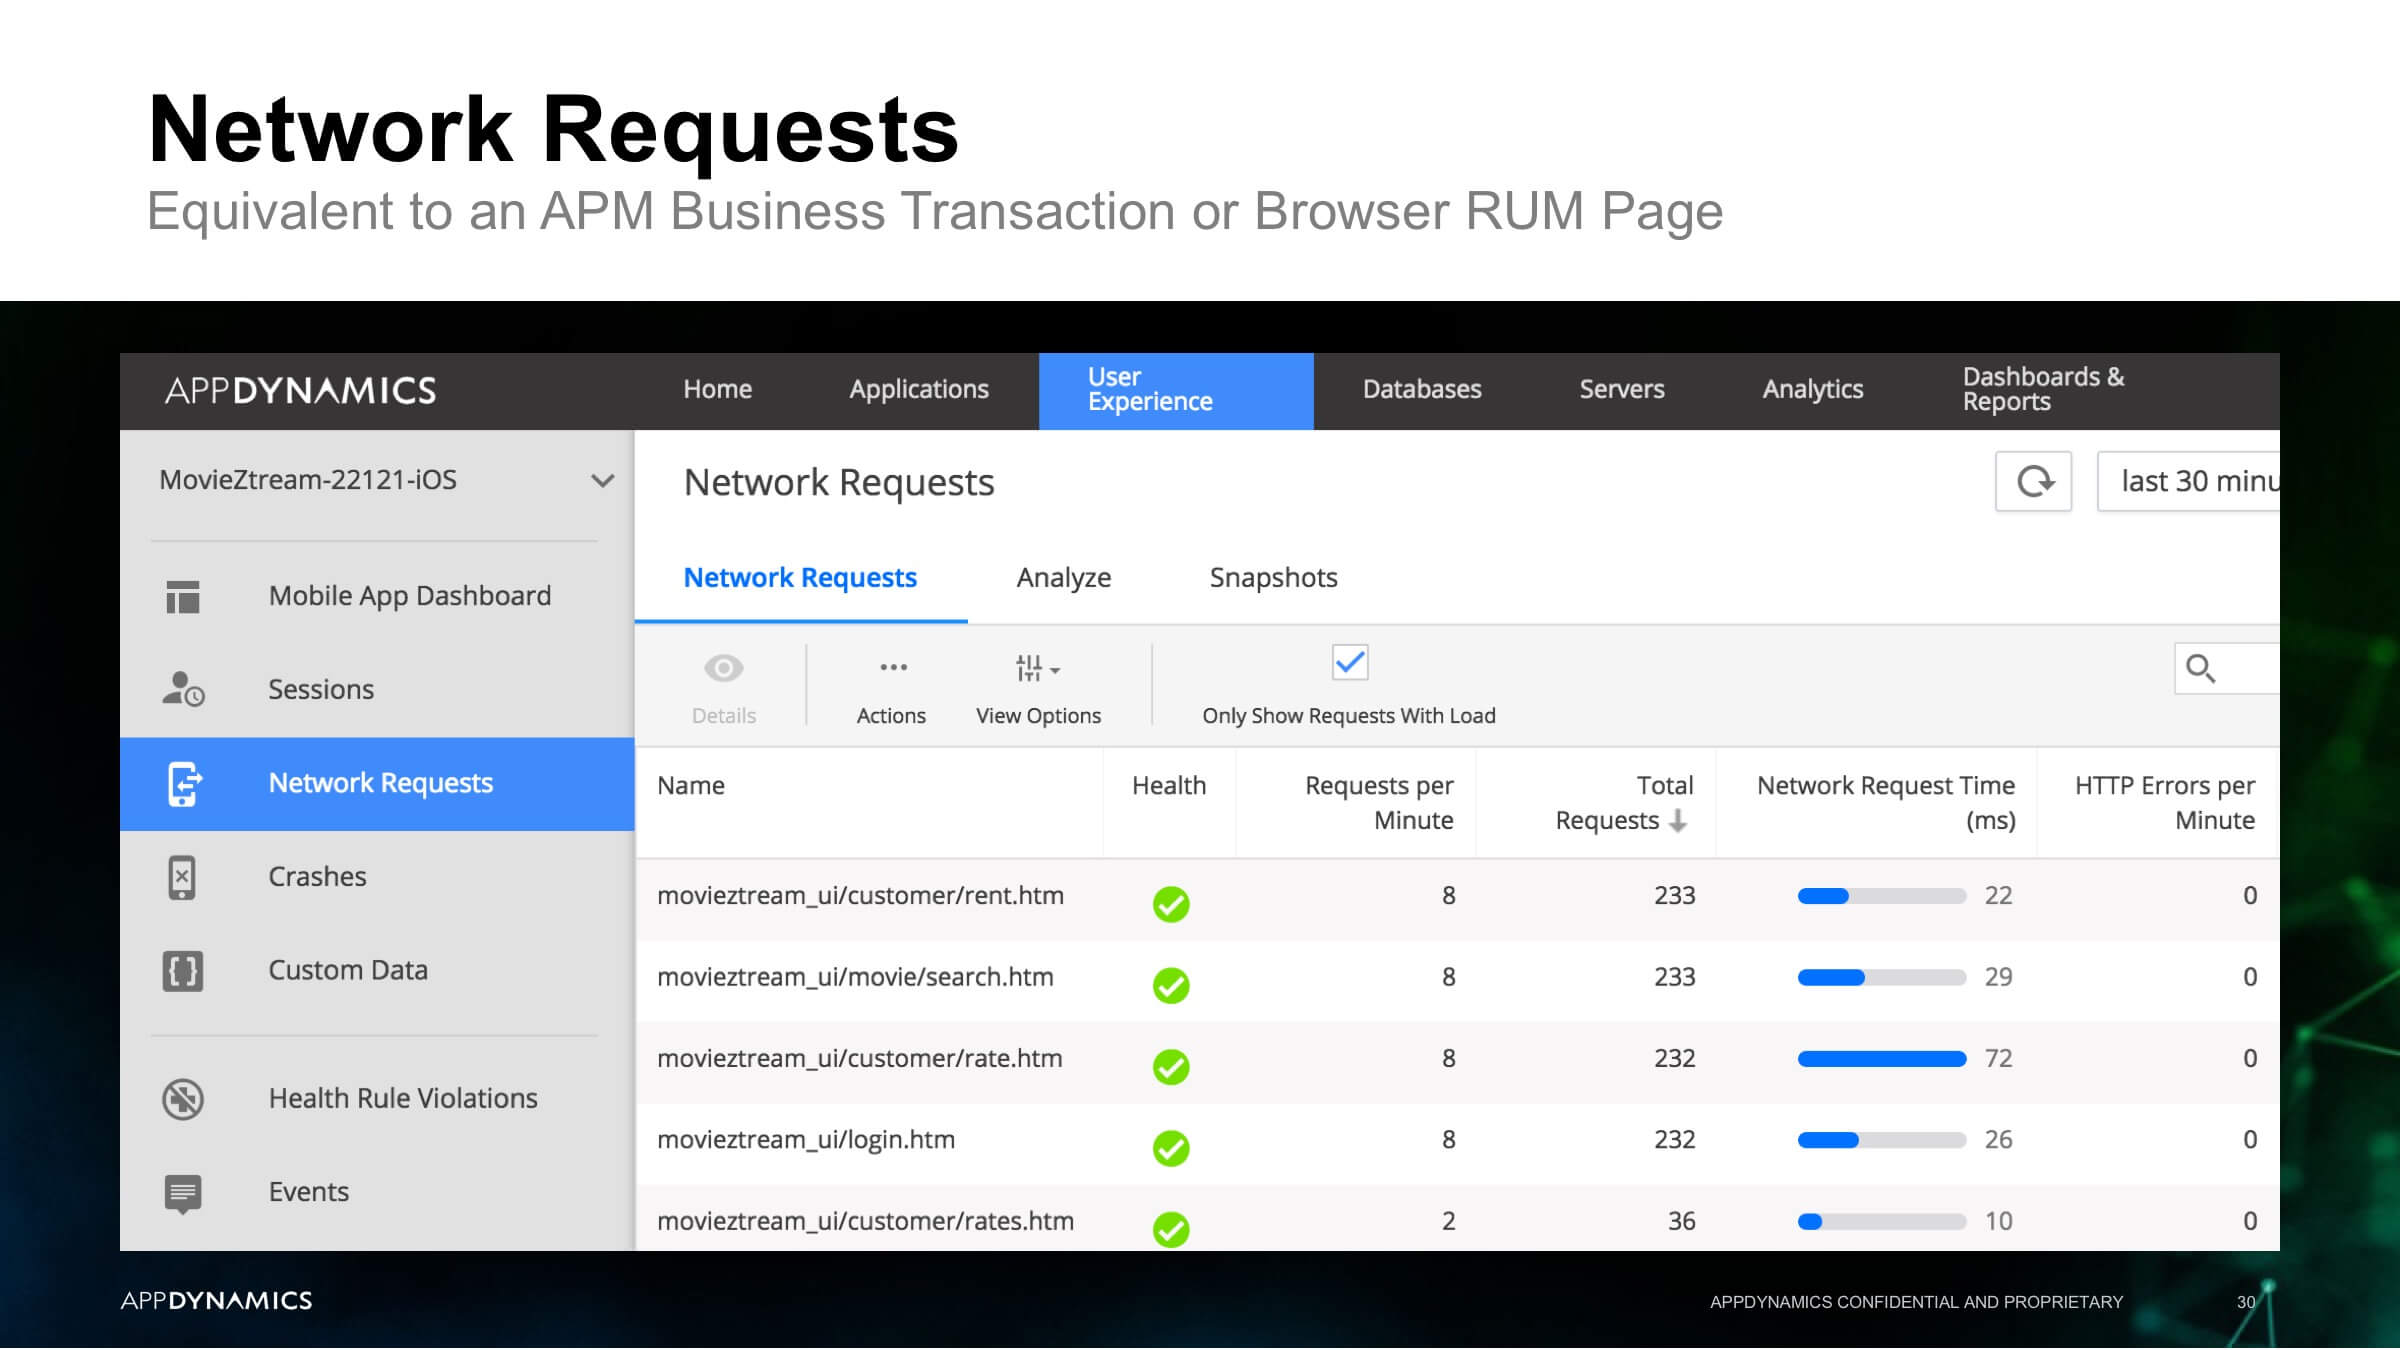Screen dimensions: 2400x1350
Task: Click health check icon for search.htm
Action: 1171,986
